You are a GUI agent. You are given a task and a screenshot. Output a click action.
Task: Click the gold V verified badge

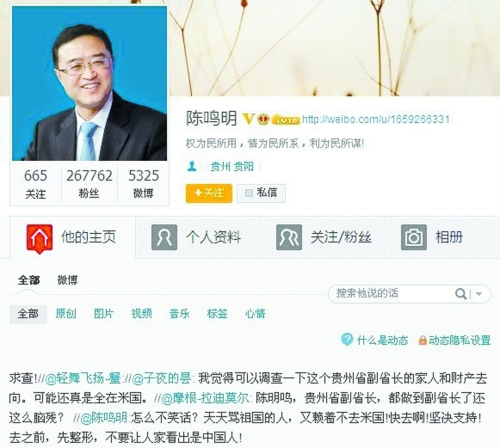pyautogui.click(x=248, y=119)
